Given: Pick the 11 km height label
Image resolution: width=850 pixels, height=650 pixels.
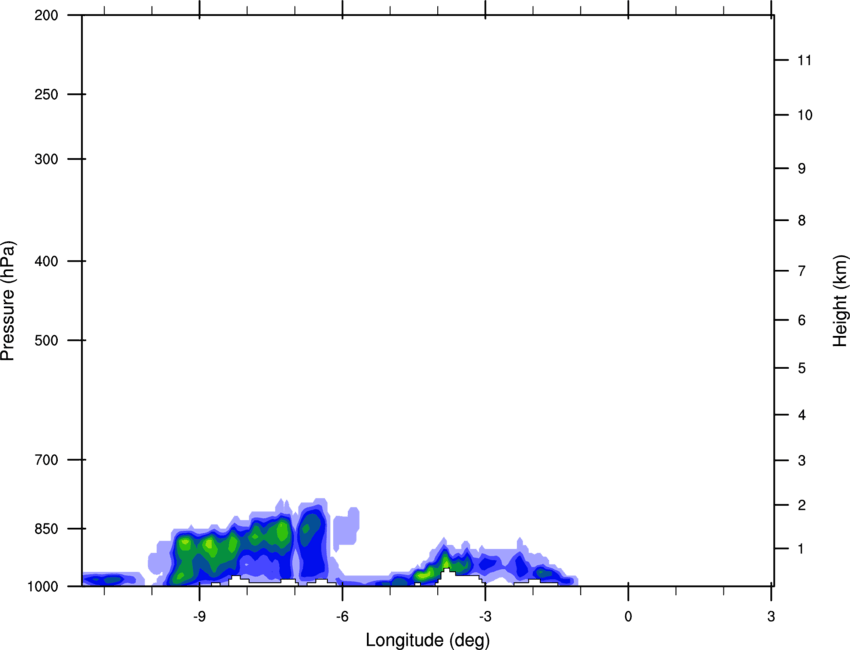Looking at the screenshot, I should 804,60.
